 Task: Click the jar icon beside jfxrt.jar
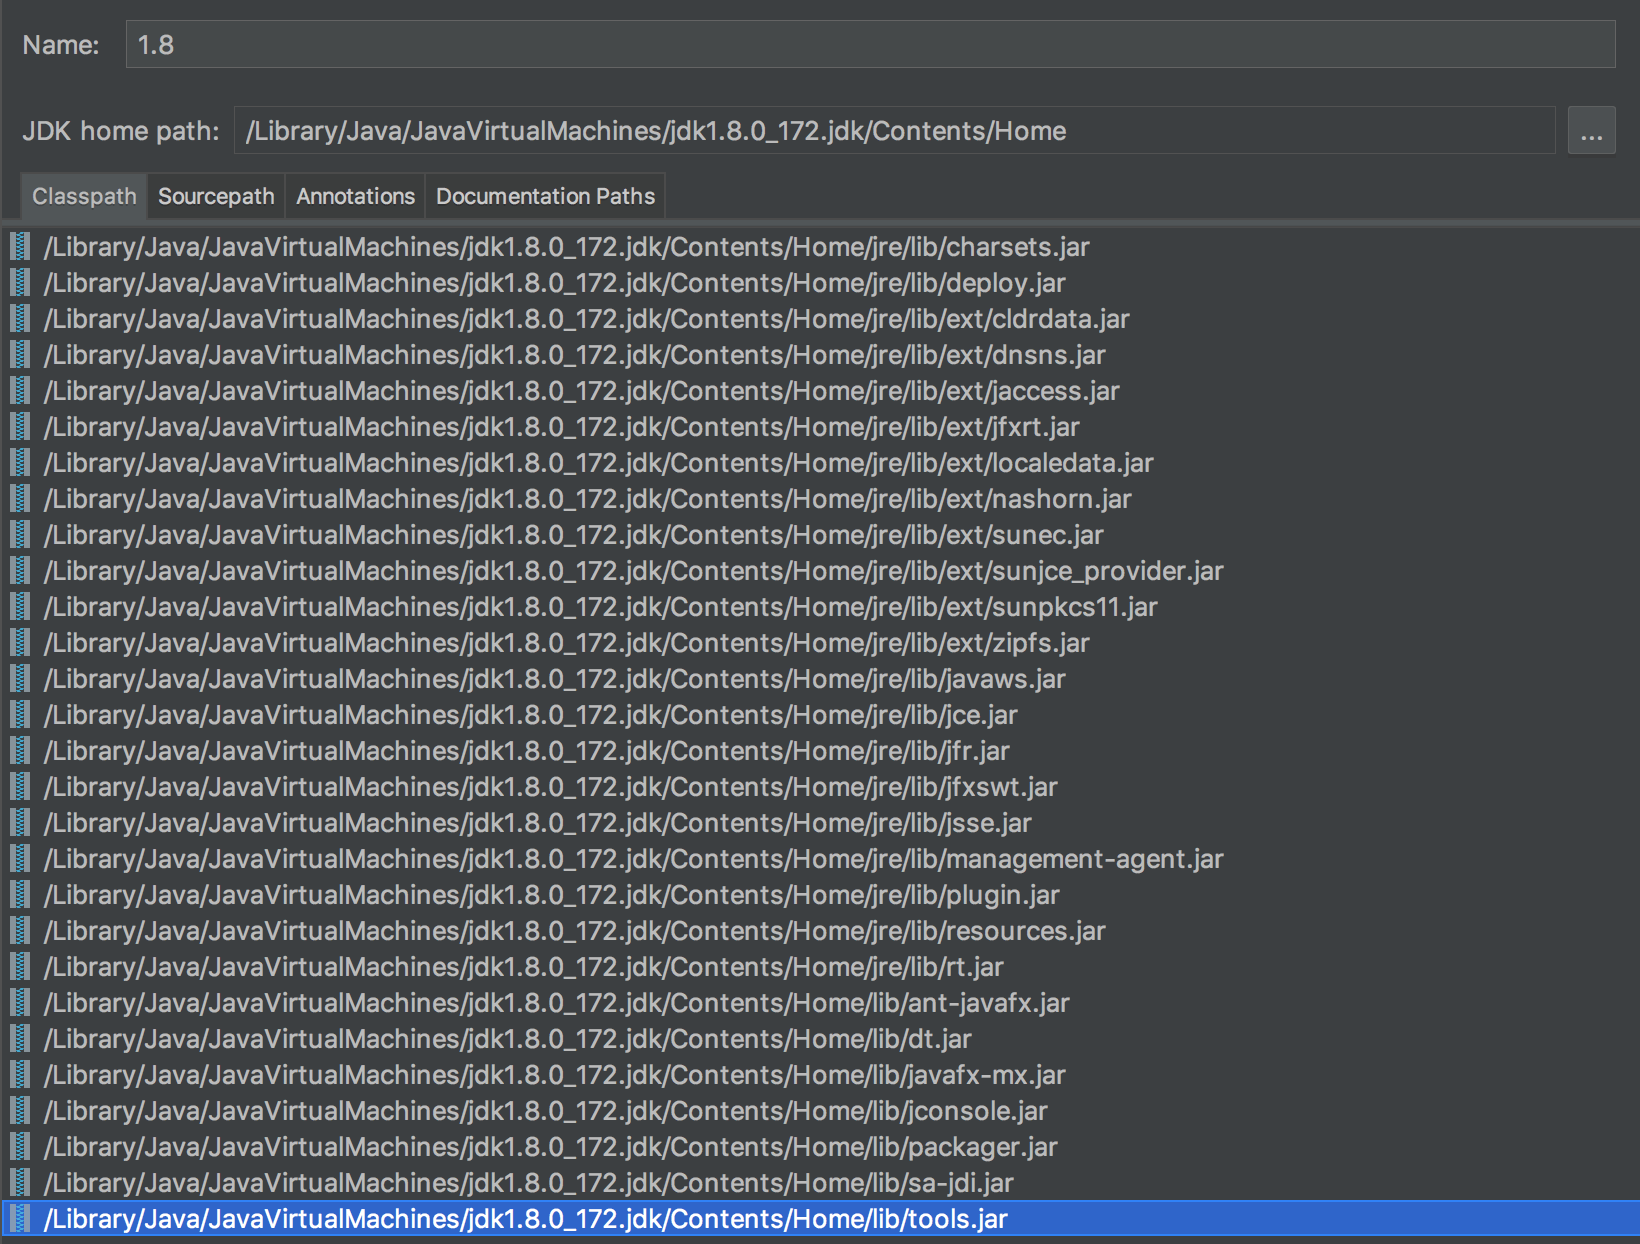(x=20, y=426)
